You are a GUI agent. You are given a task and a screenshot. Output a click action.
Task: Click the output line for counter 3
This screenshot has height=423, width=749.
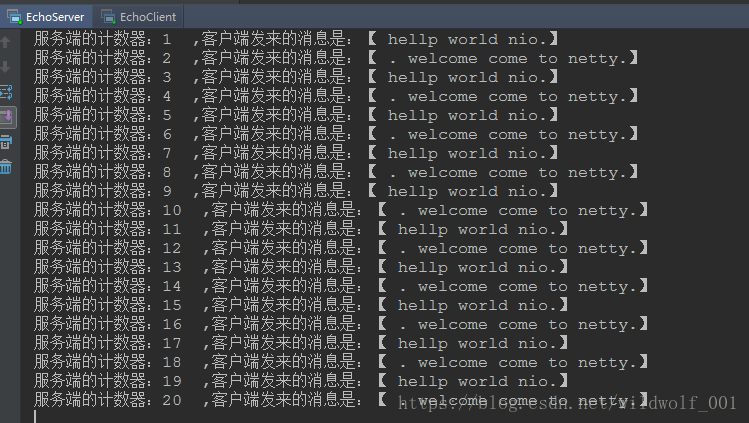[x=296, y=77]
